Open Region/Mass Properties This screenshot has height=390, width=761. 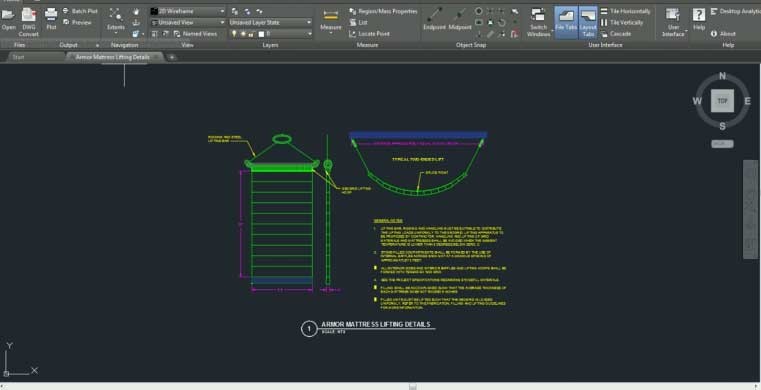tap(383, 11)
